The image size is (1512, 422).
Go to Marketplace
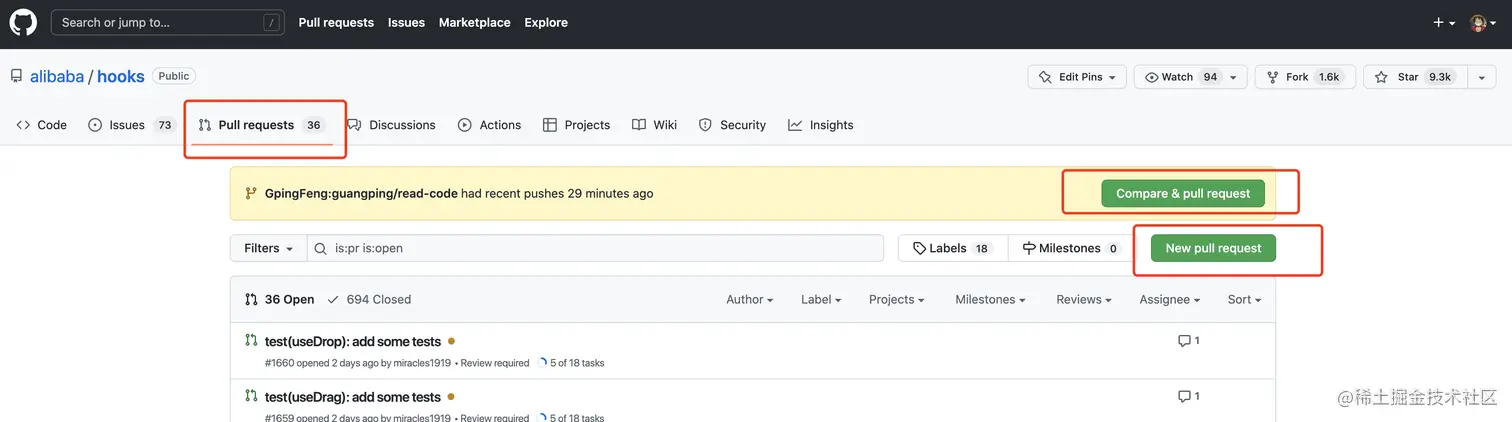coord(474,22)
